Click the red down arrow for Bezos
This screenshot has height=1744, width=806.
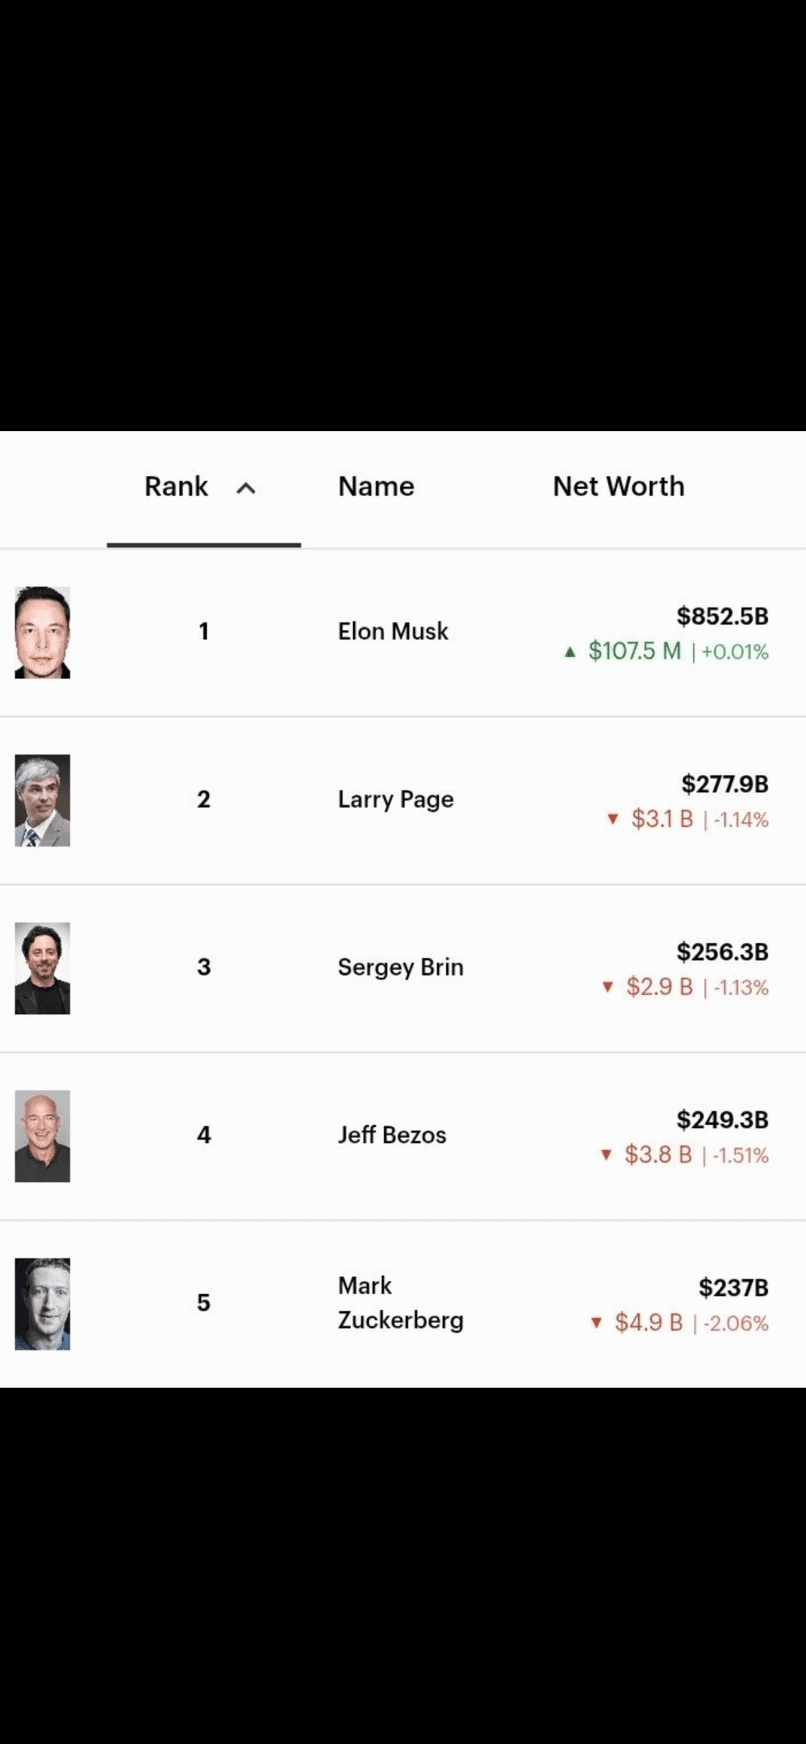pyautogui.click(x=606, y=1156)
